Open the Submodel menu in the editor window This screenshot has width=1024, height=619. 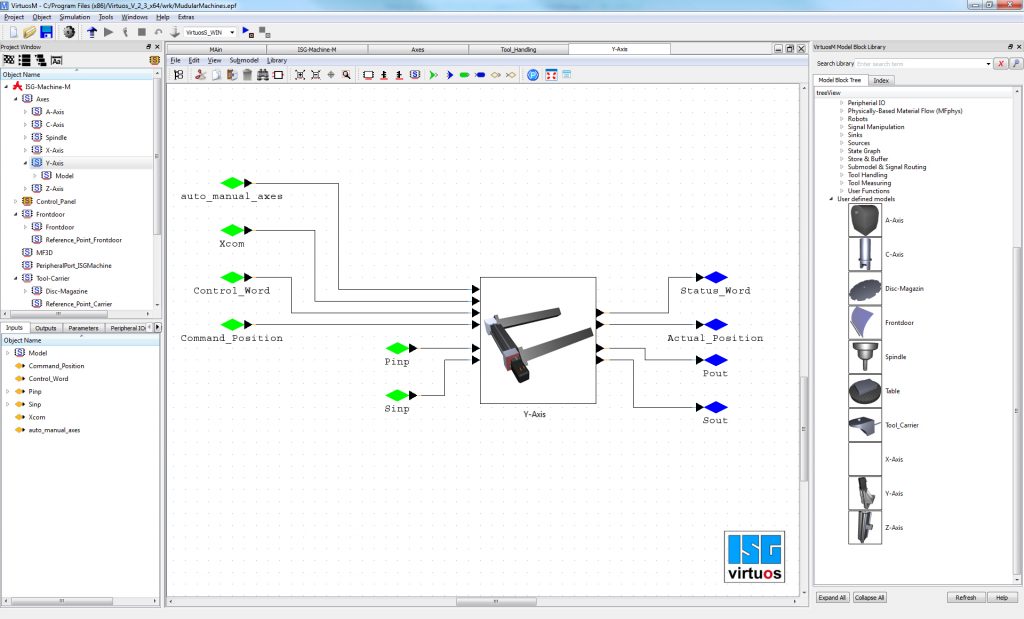[x=243, y=60]
